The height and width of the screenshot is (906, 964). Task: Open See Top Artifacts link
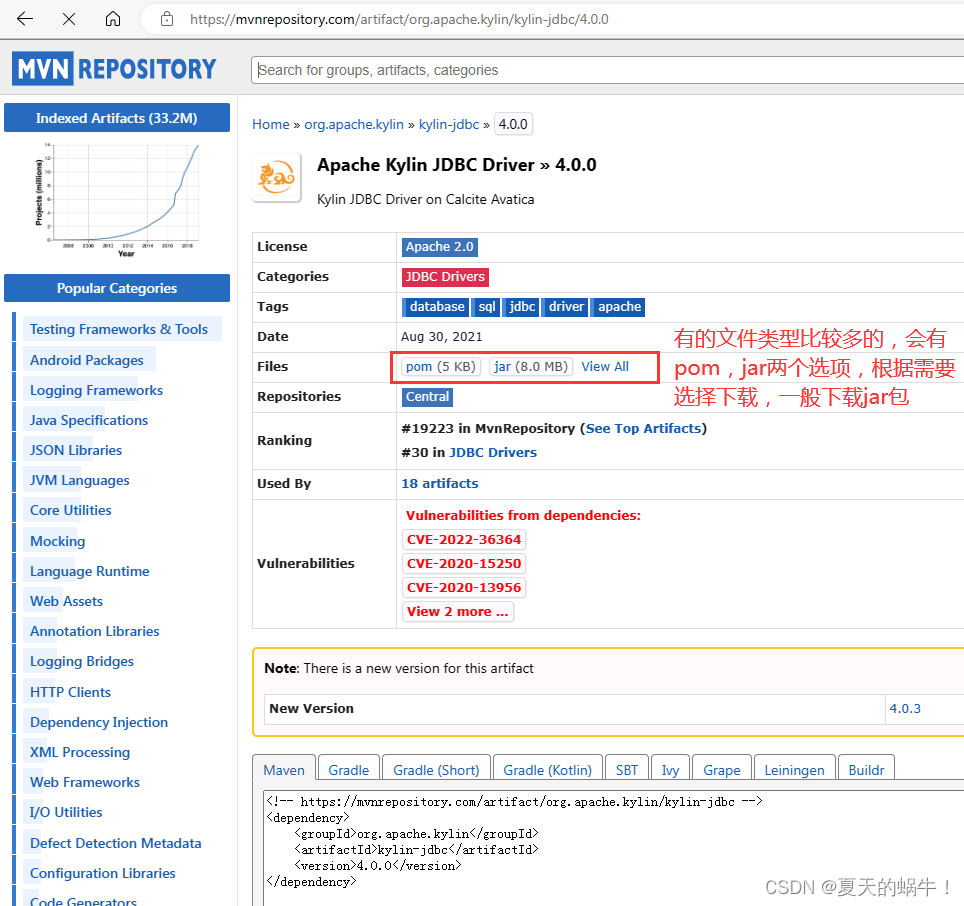[x=643, y=428]
